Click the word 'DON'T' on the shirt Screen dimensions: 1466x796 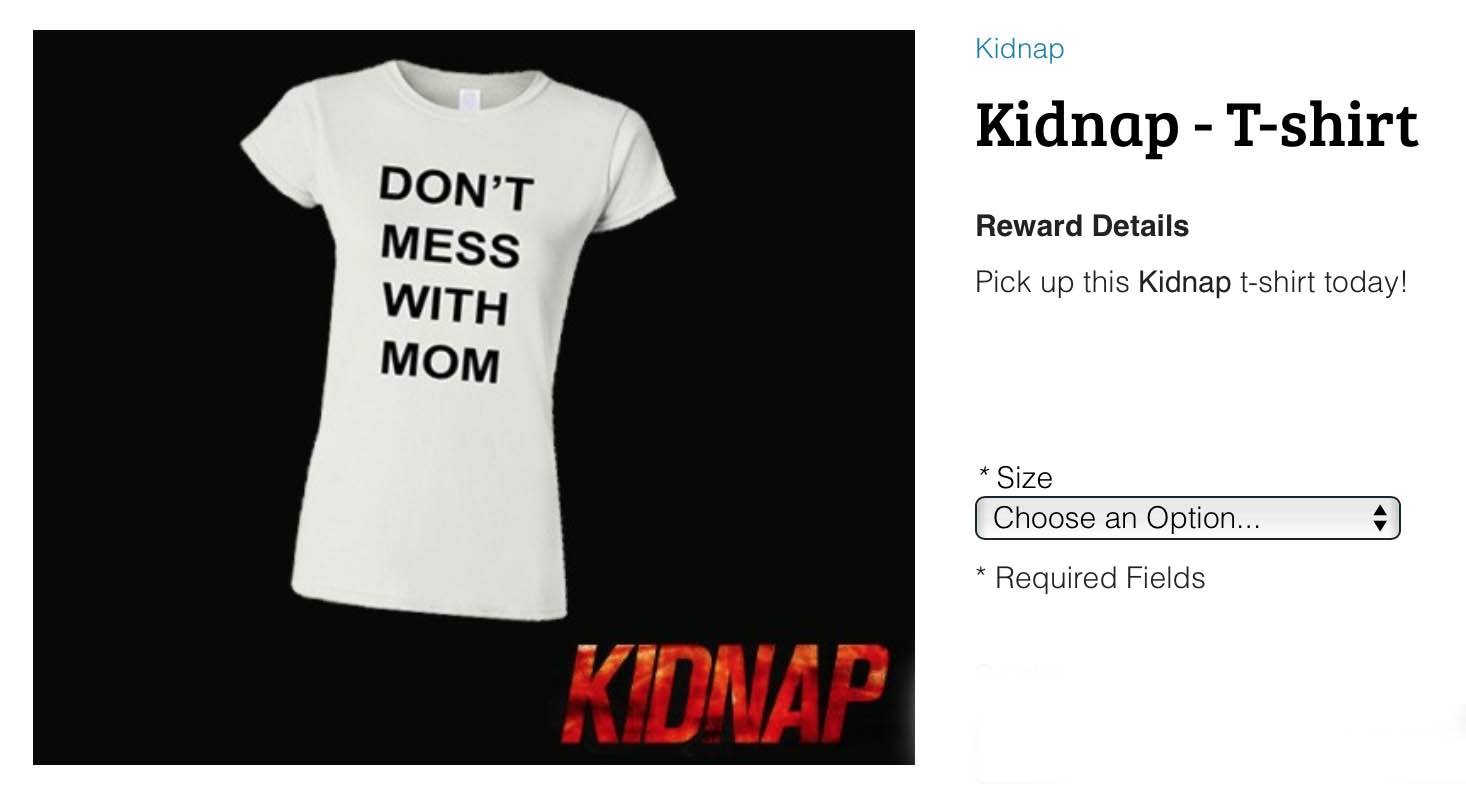[x=456, y=188]
